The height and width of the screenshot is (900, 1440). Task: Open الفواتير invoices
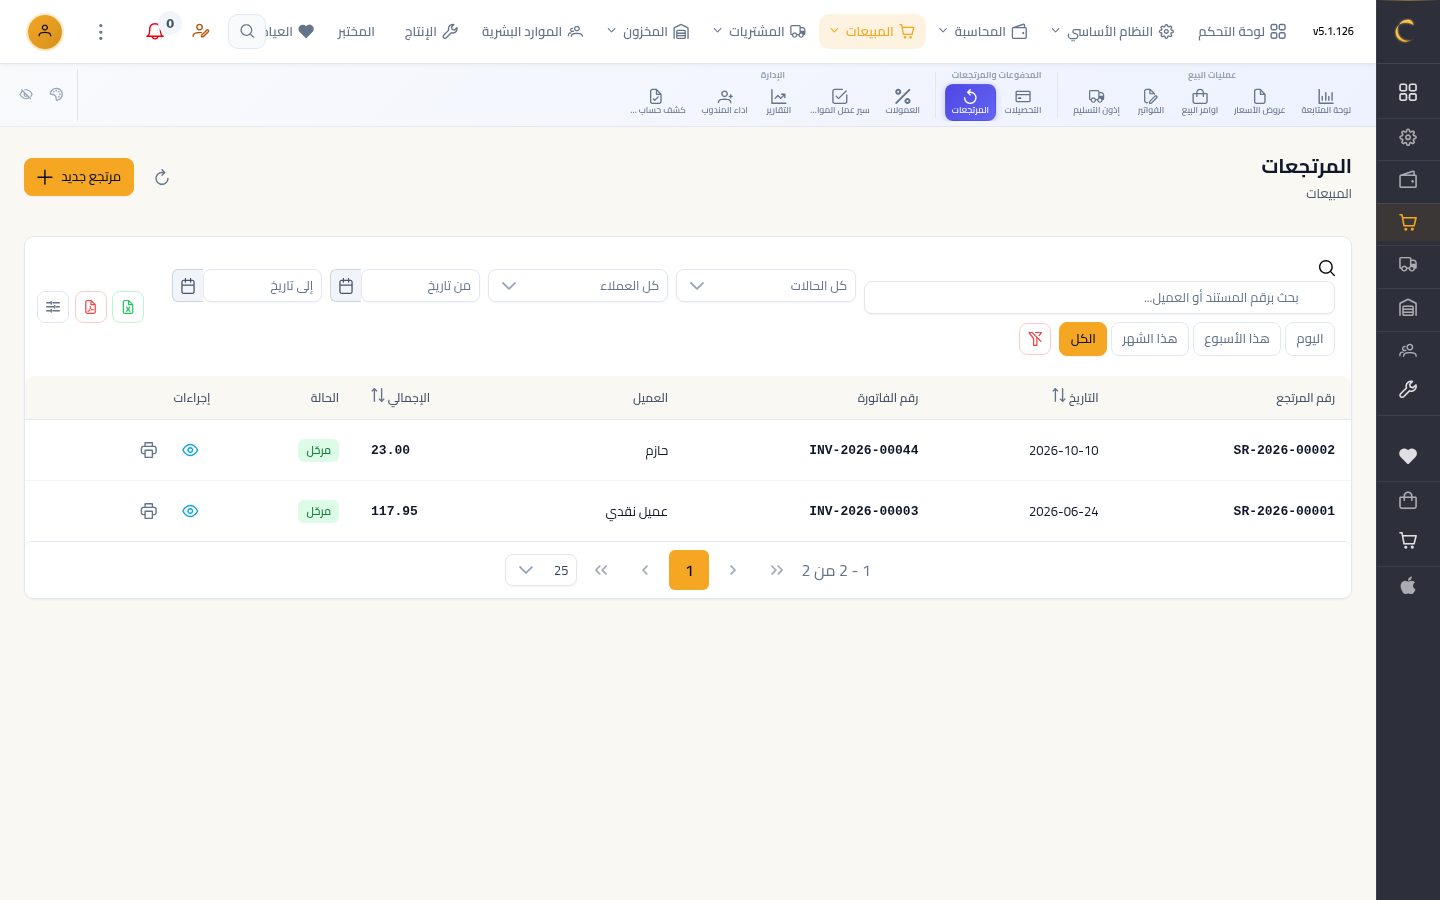click(1151, 102)
